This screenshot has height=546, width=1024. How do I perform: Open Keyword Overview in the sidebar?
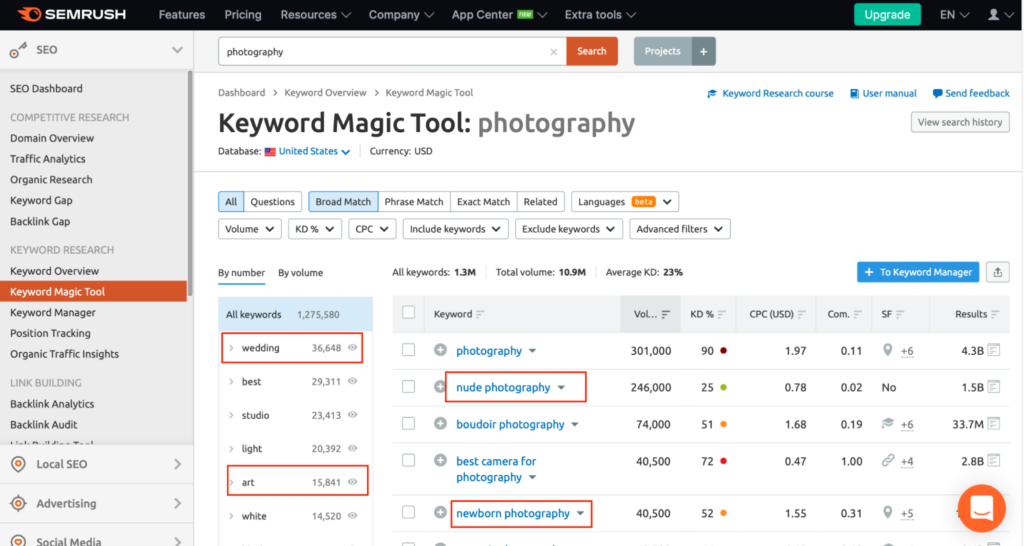(54, 271)
